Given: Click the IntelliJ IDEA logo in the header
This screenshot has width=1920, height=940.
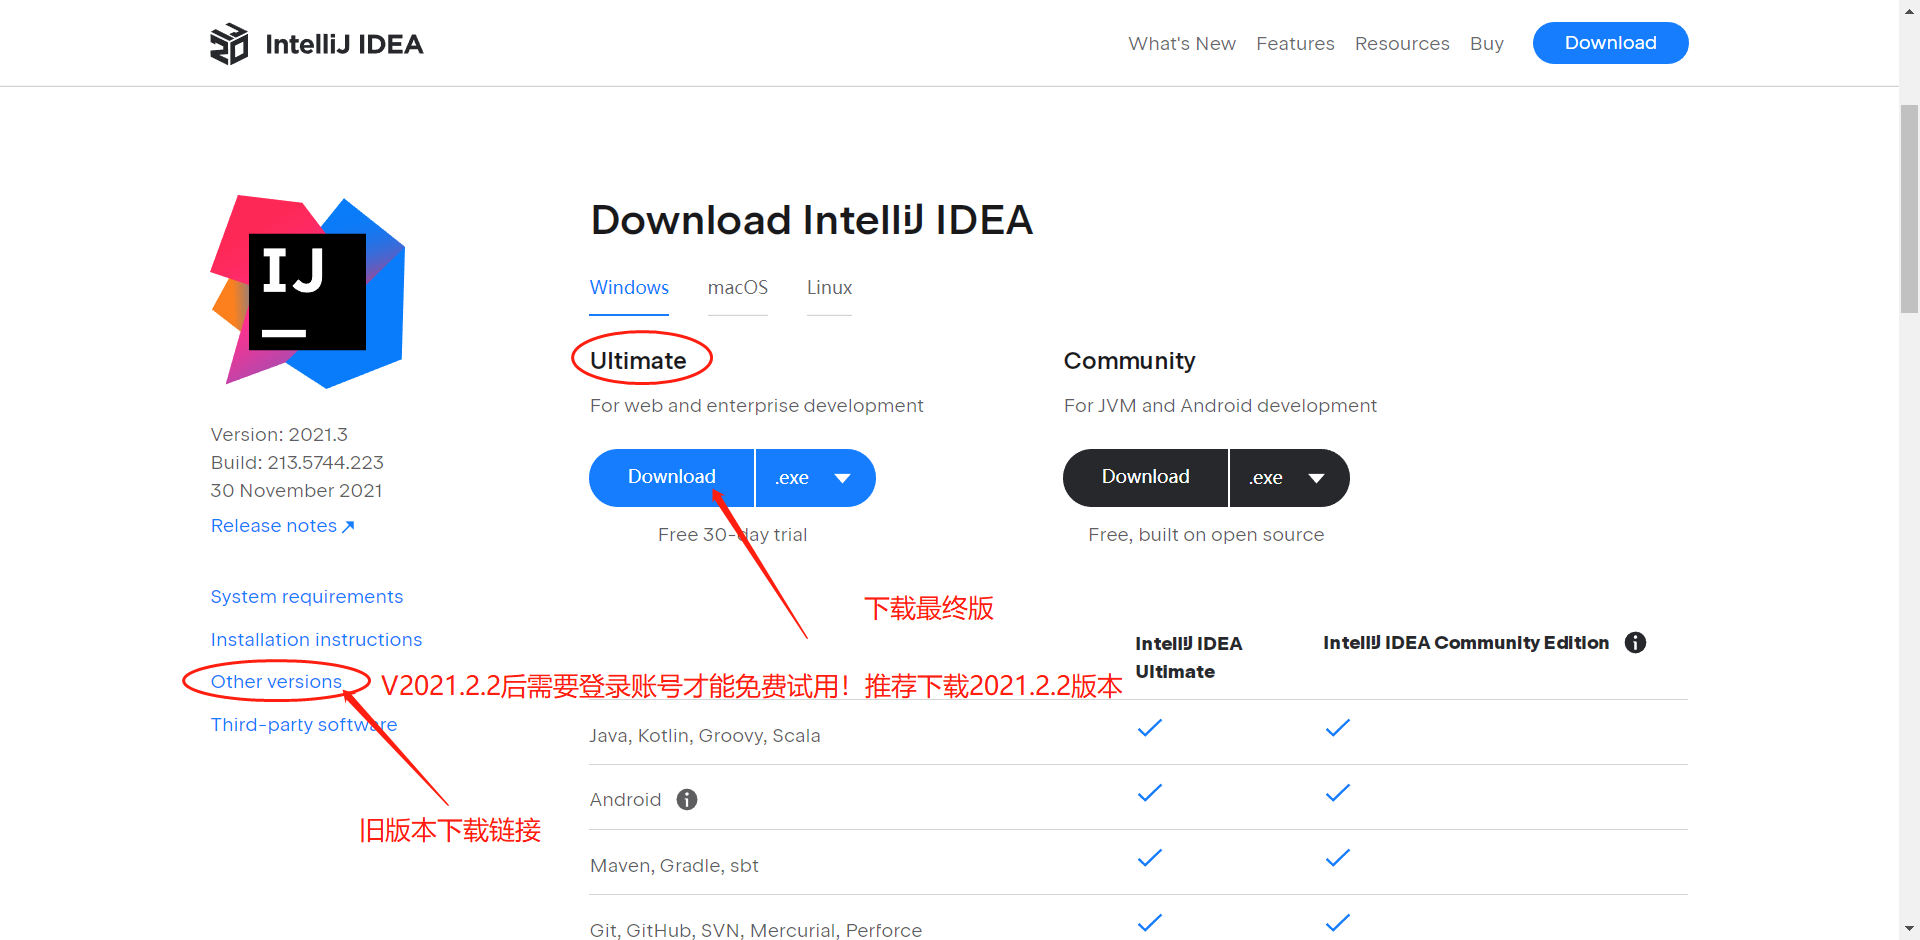Looking at the screenshot, I should coord(315,43).
